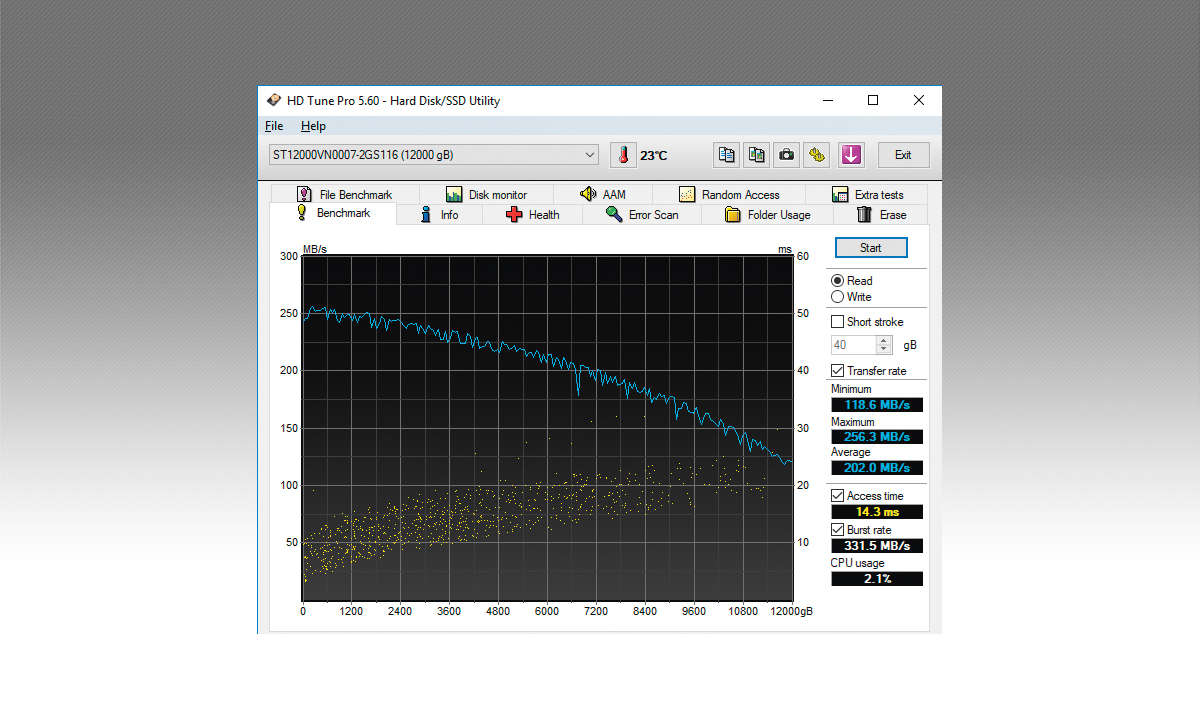This screenshot has height=720, width=1200.
Task: Click the Erase trash can icon
Action: coord(864,214)
